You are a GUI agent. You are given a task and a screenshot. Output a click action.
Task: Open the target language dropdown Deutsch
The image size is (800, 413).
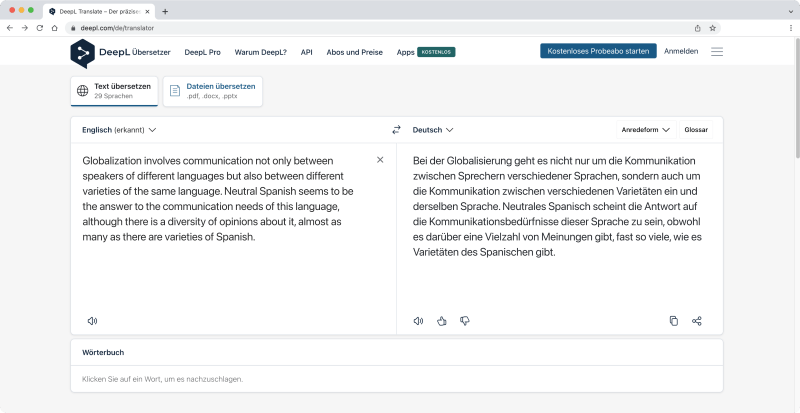(x=433, y=130)
